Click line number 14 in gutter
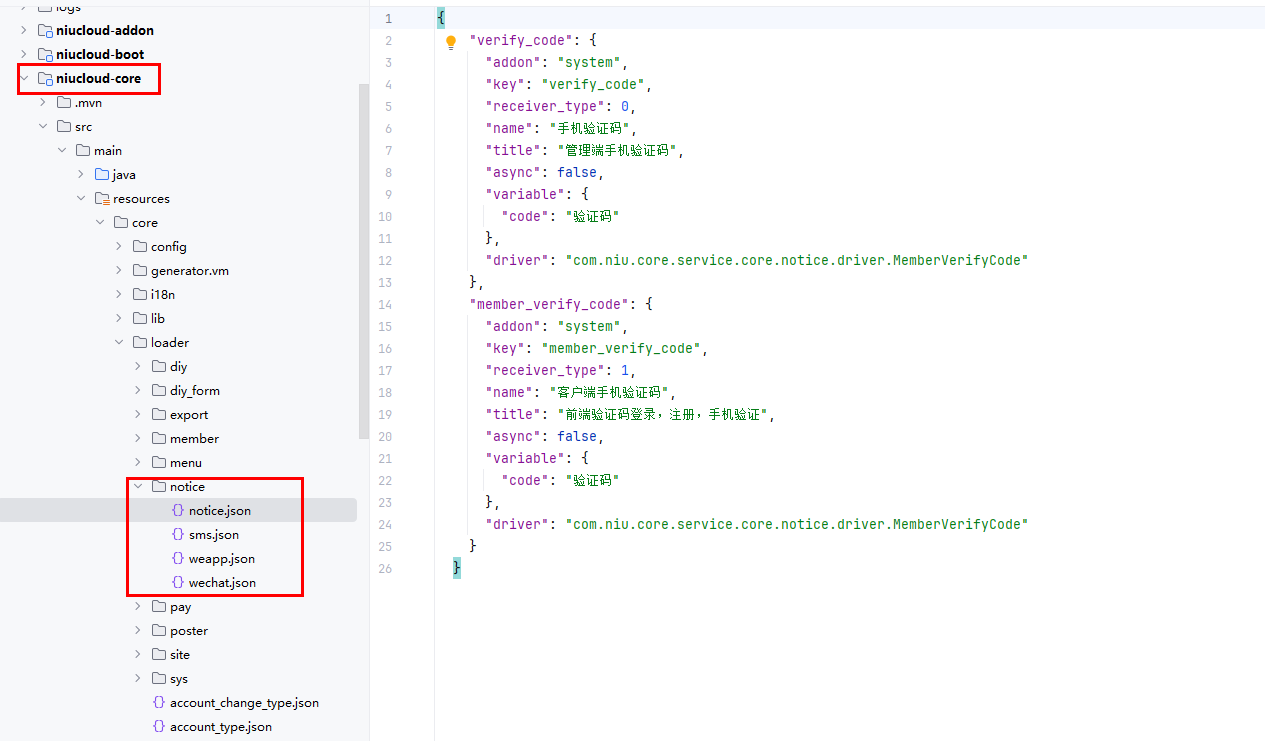The width and height of the screenshot is (1265, 741). pyautogui.click(x=386, y=304)
